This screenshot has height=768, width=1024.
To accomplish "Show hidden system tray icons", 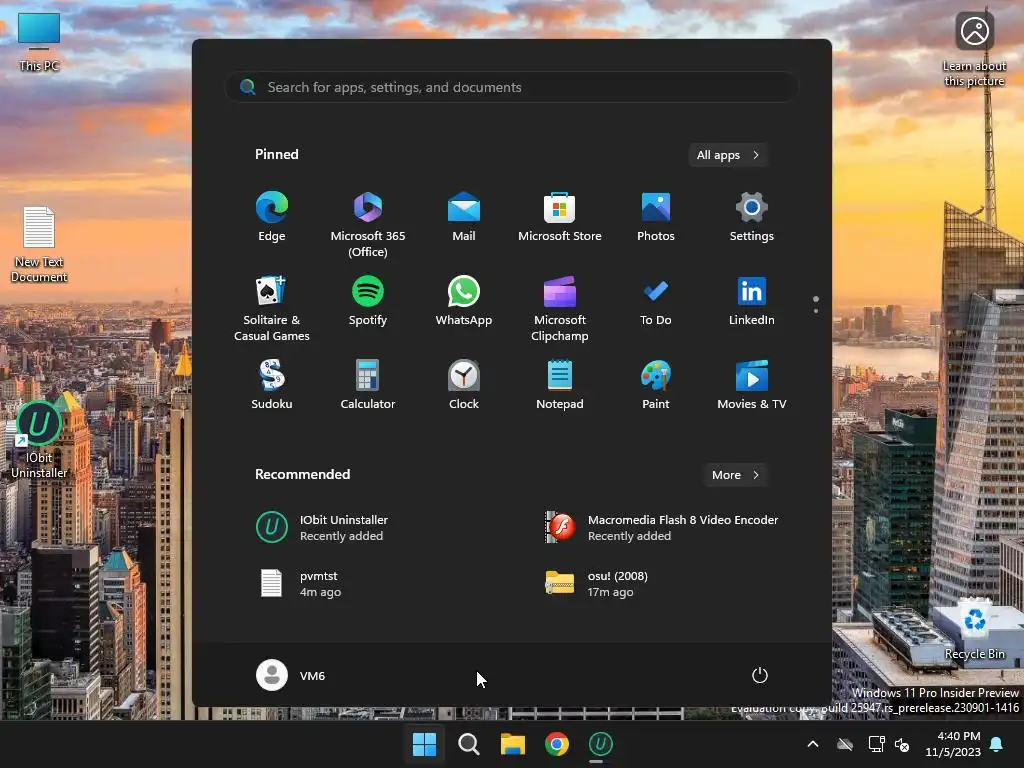I will coord(813,744).
